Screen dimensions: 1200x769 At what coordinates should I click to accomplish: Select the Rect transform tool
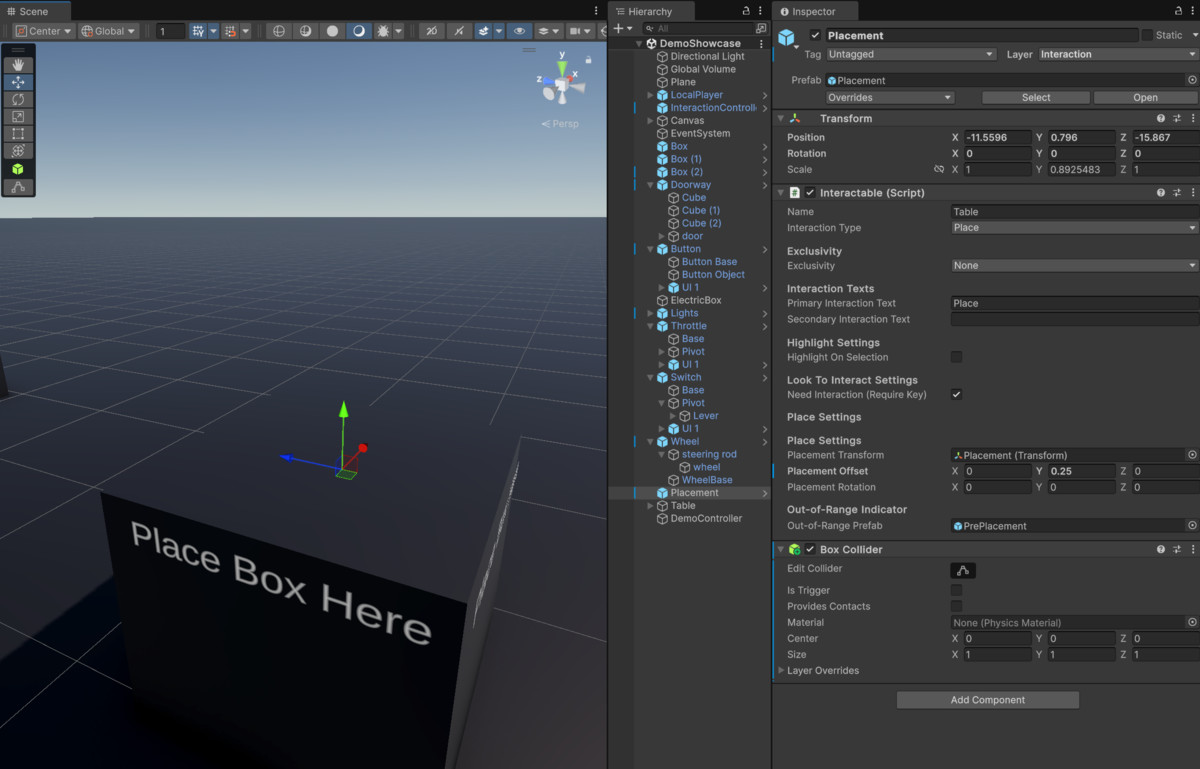(x=18, y=132)
